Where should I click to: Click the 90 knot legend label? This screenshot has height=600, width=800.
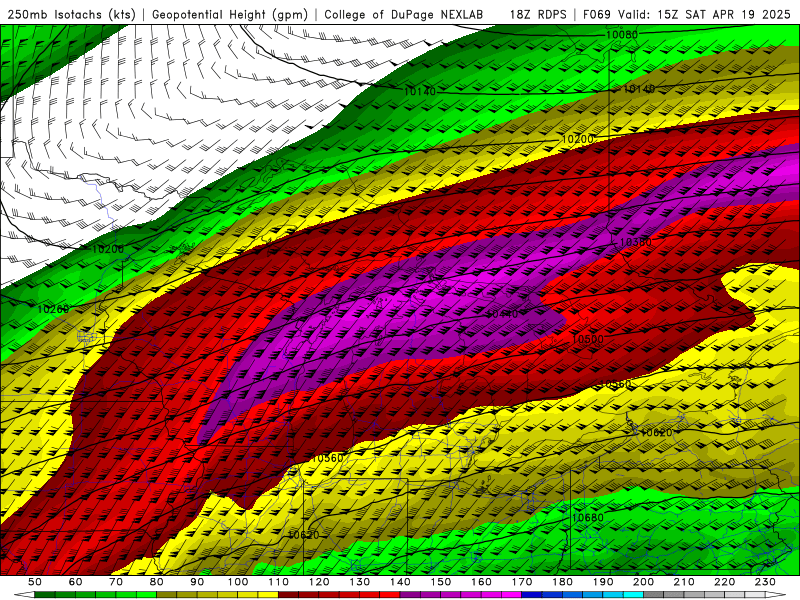197,582
